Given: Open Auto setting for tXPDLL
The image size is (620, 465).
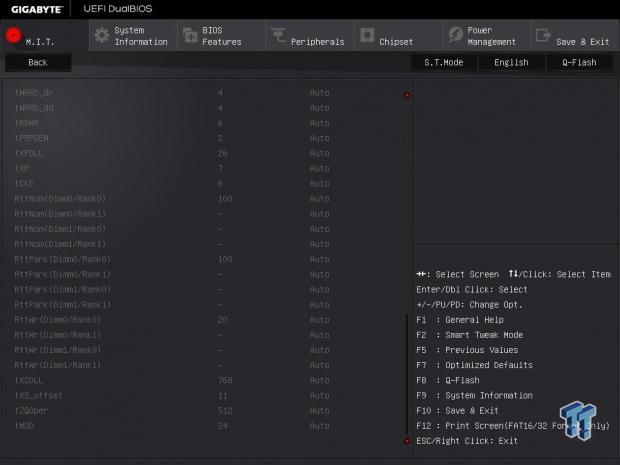Looking at the screenshot, I should coord(319,153).
